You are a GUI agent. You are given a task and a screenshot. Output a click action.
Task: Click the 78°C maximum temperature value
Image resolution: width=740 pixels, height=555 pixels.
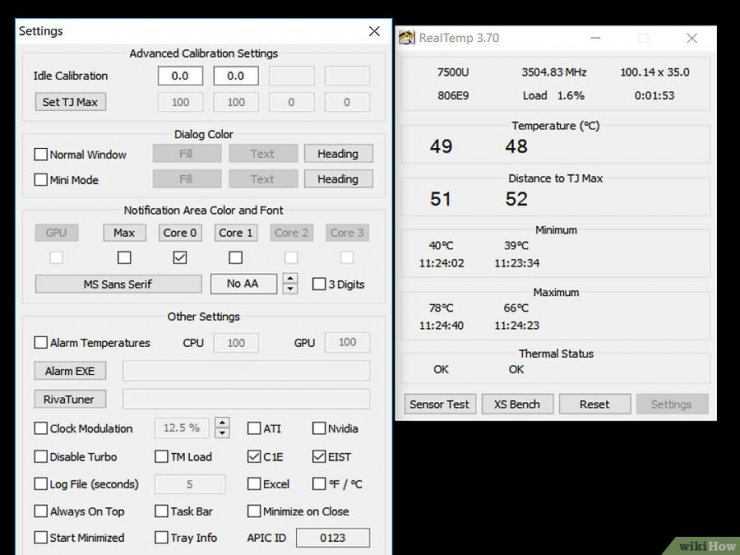441,308
